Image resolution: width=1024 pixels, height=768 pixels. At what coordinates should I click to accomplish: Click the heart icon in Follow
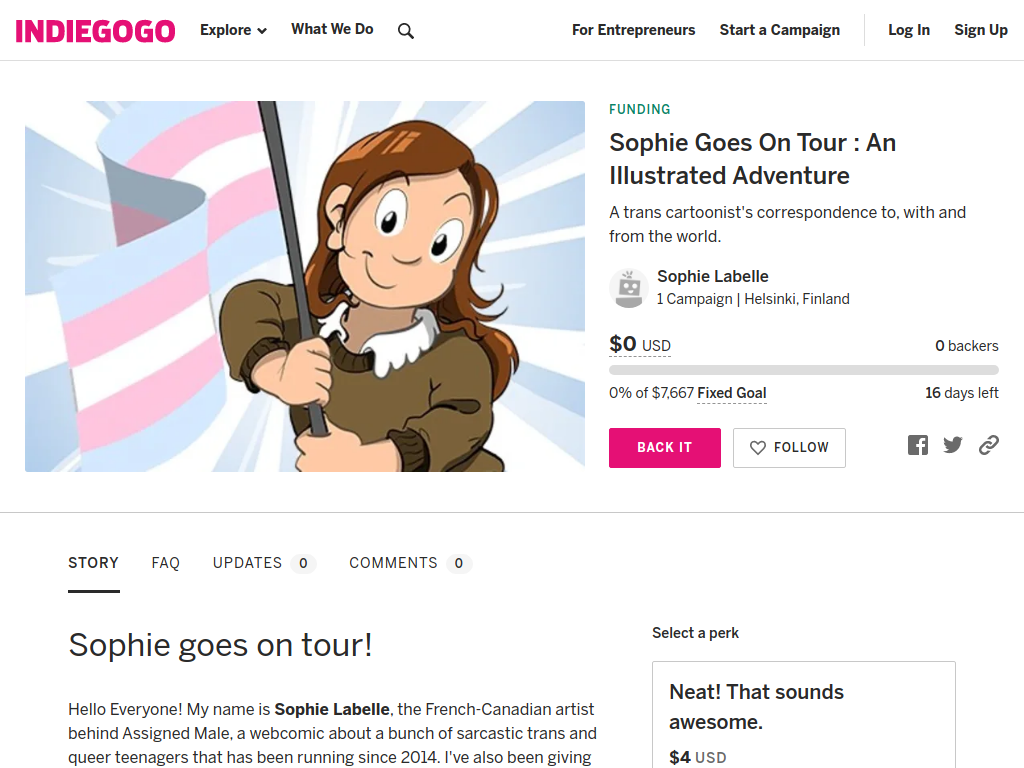pyautogui.click(x=758, y=447)
